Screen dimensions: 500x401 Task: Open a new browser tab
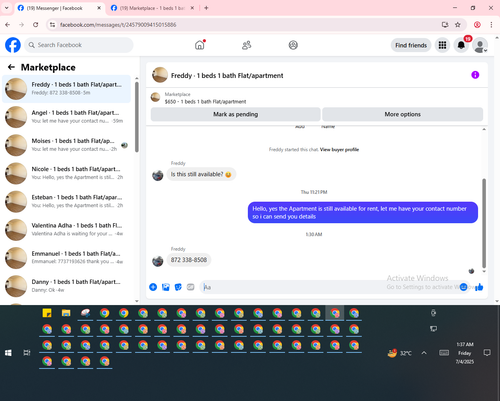click(206, 8)
